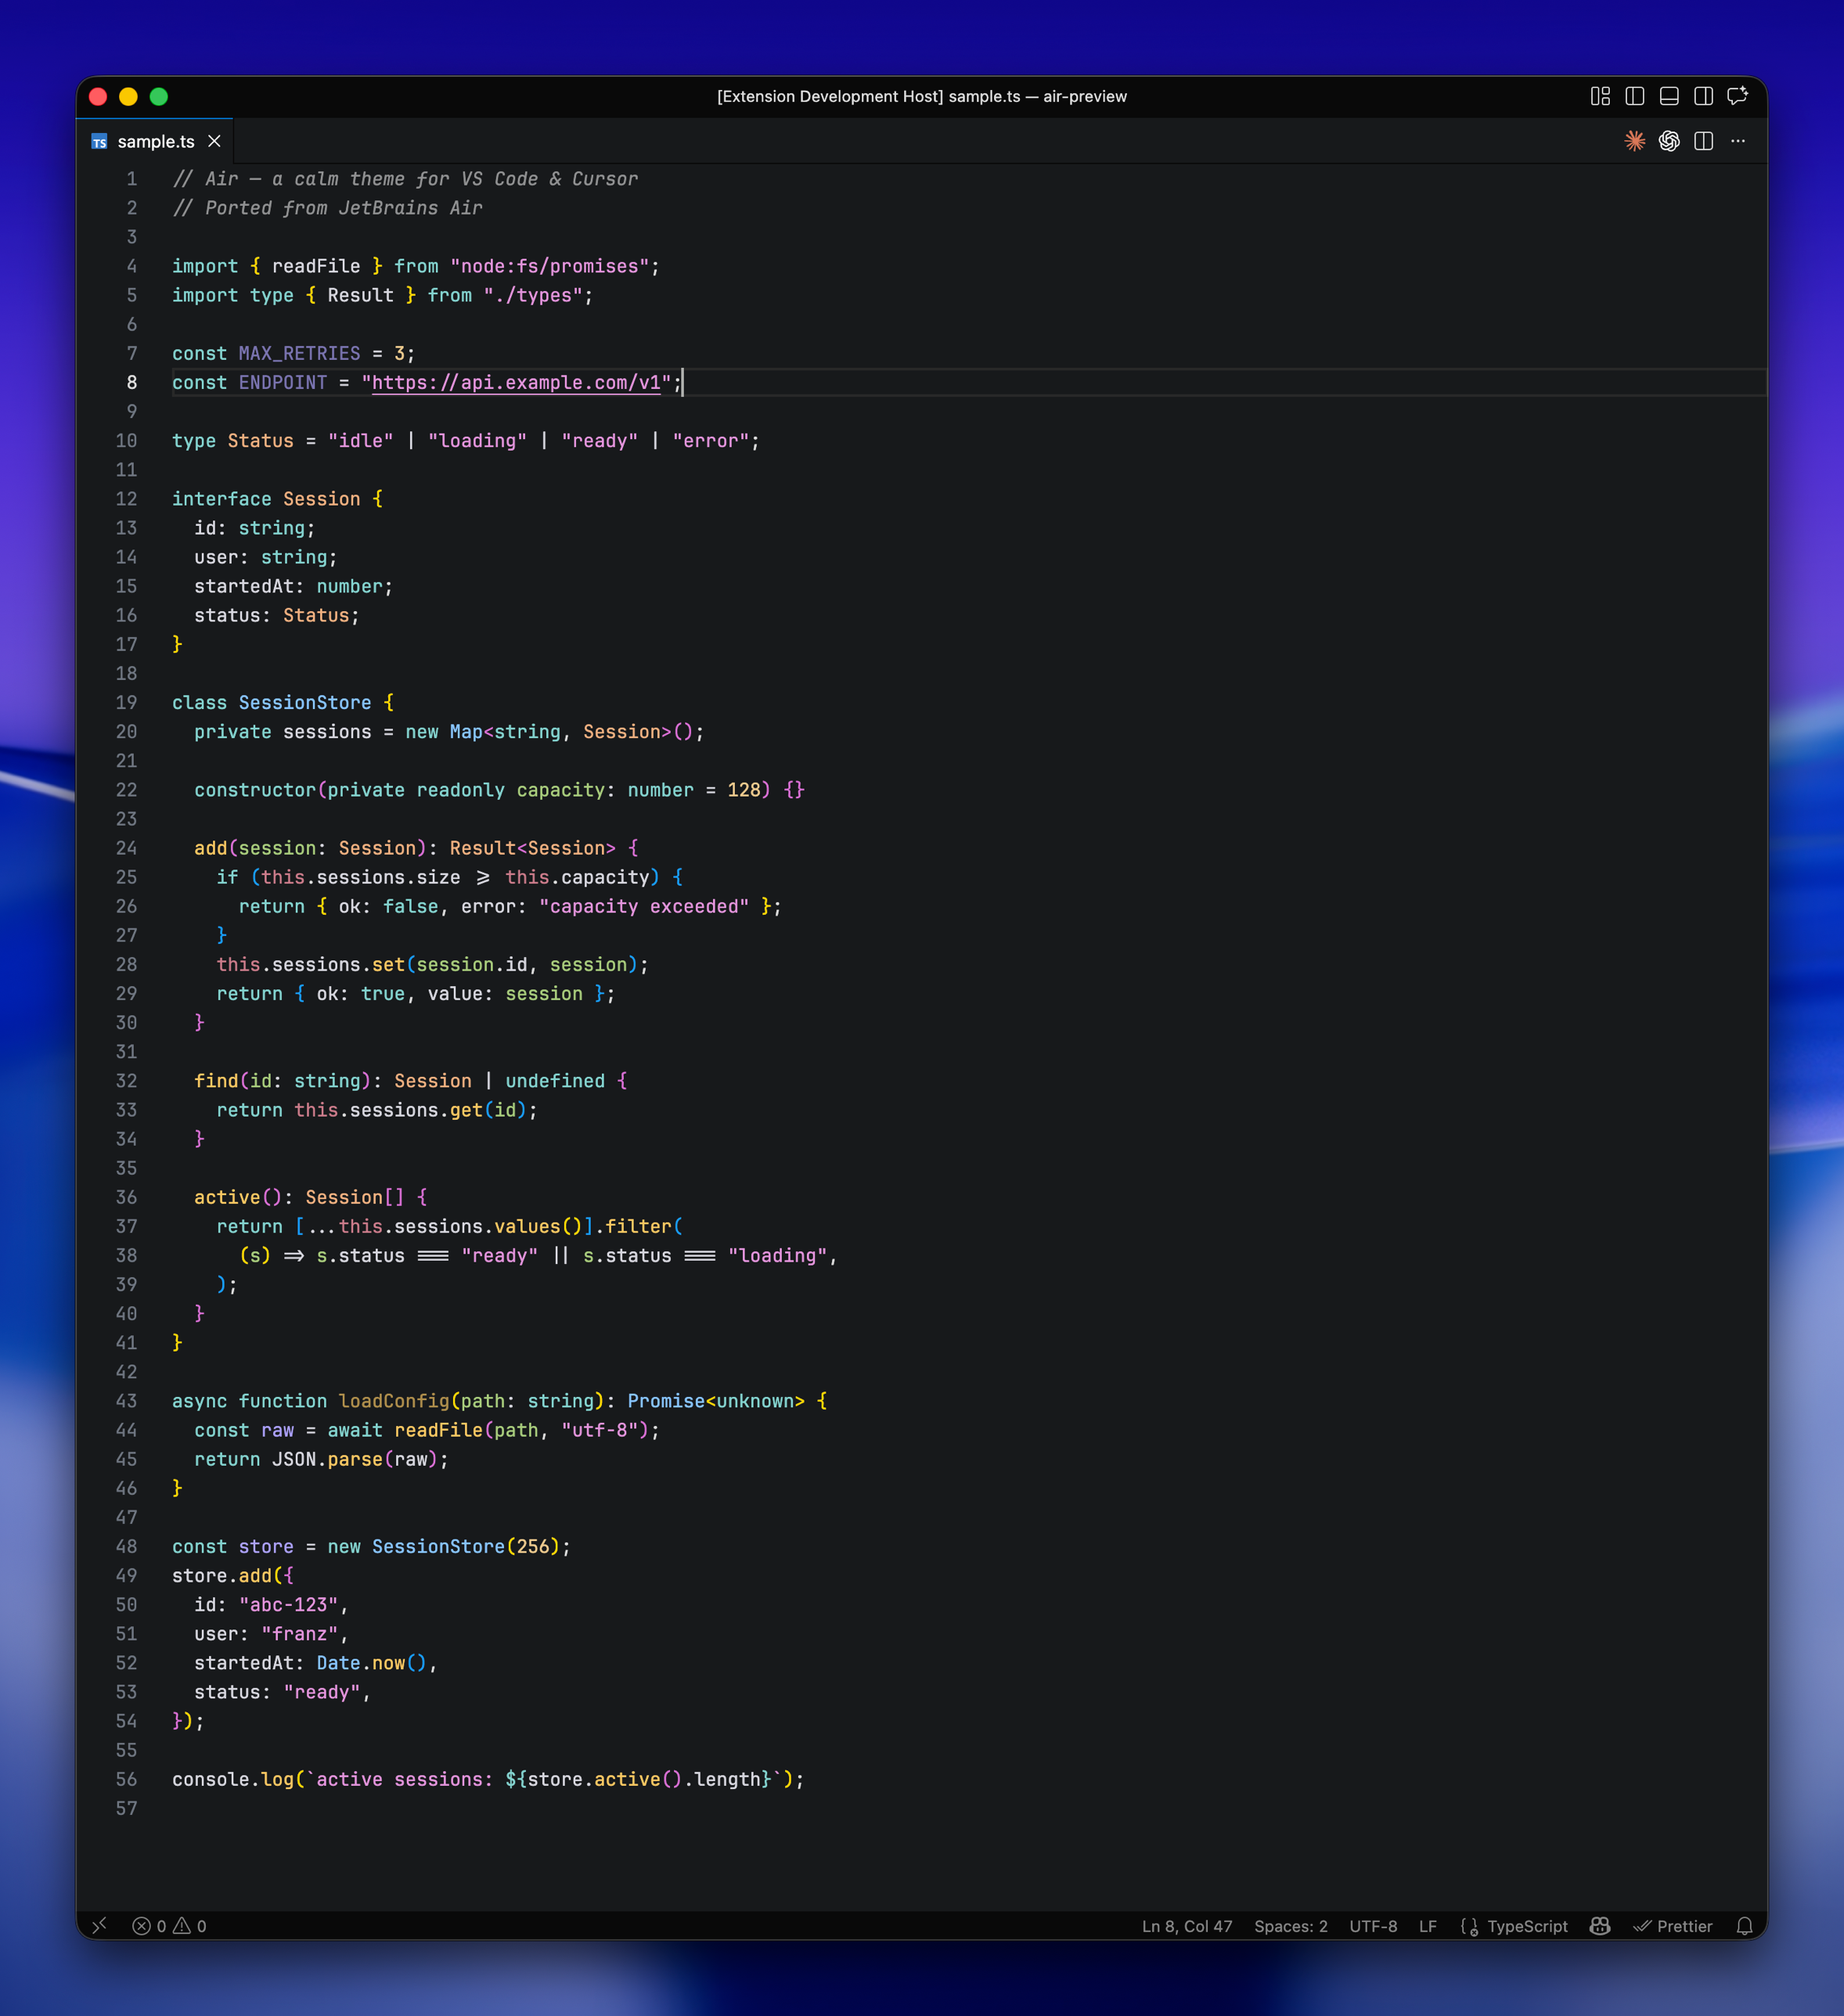This screenshot has width=1844, height=2016.
Task: Click the "abc-123" string value
Action: 288,1605
